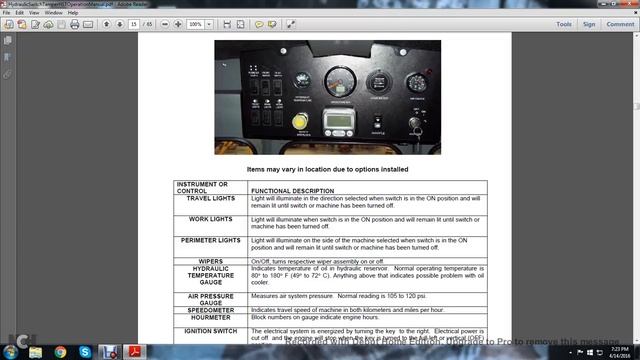This screenshot has height=360, width=640.
Task: Click the fit one full page icon
Action: [x=240, y=24]
